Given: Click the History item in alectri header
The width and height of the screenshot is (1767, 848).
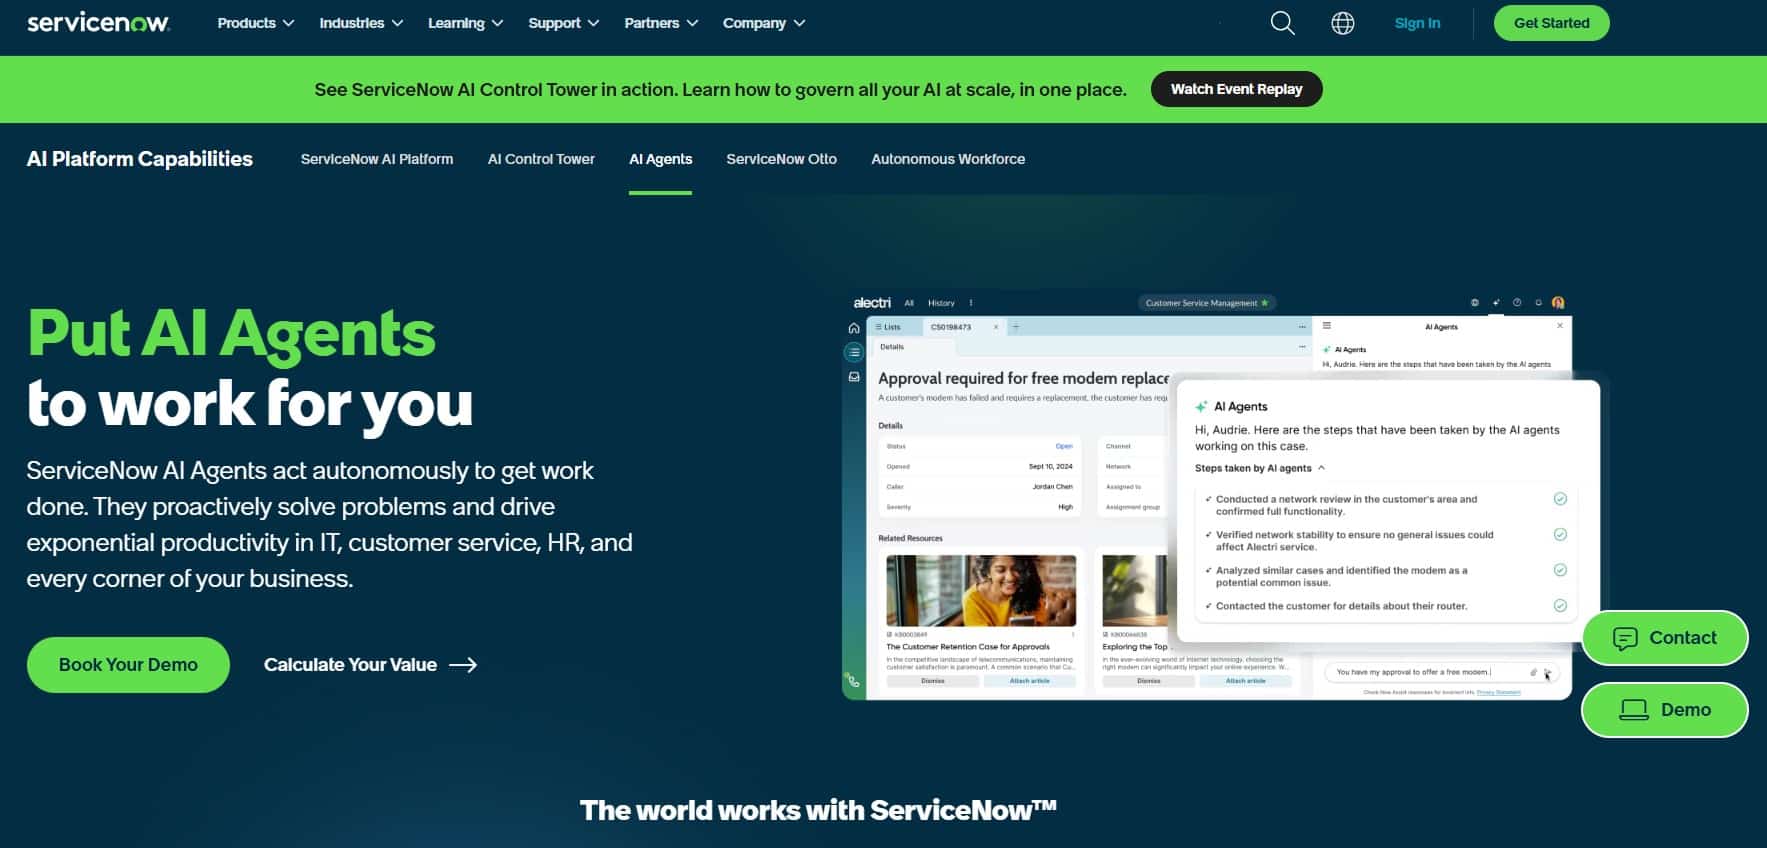Looking at the screenshot, I should click(941, 303).
